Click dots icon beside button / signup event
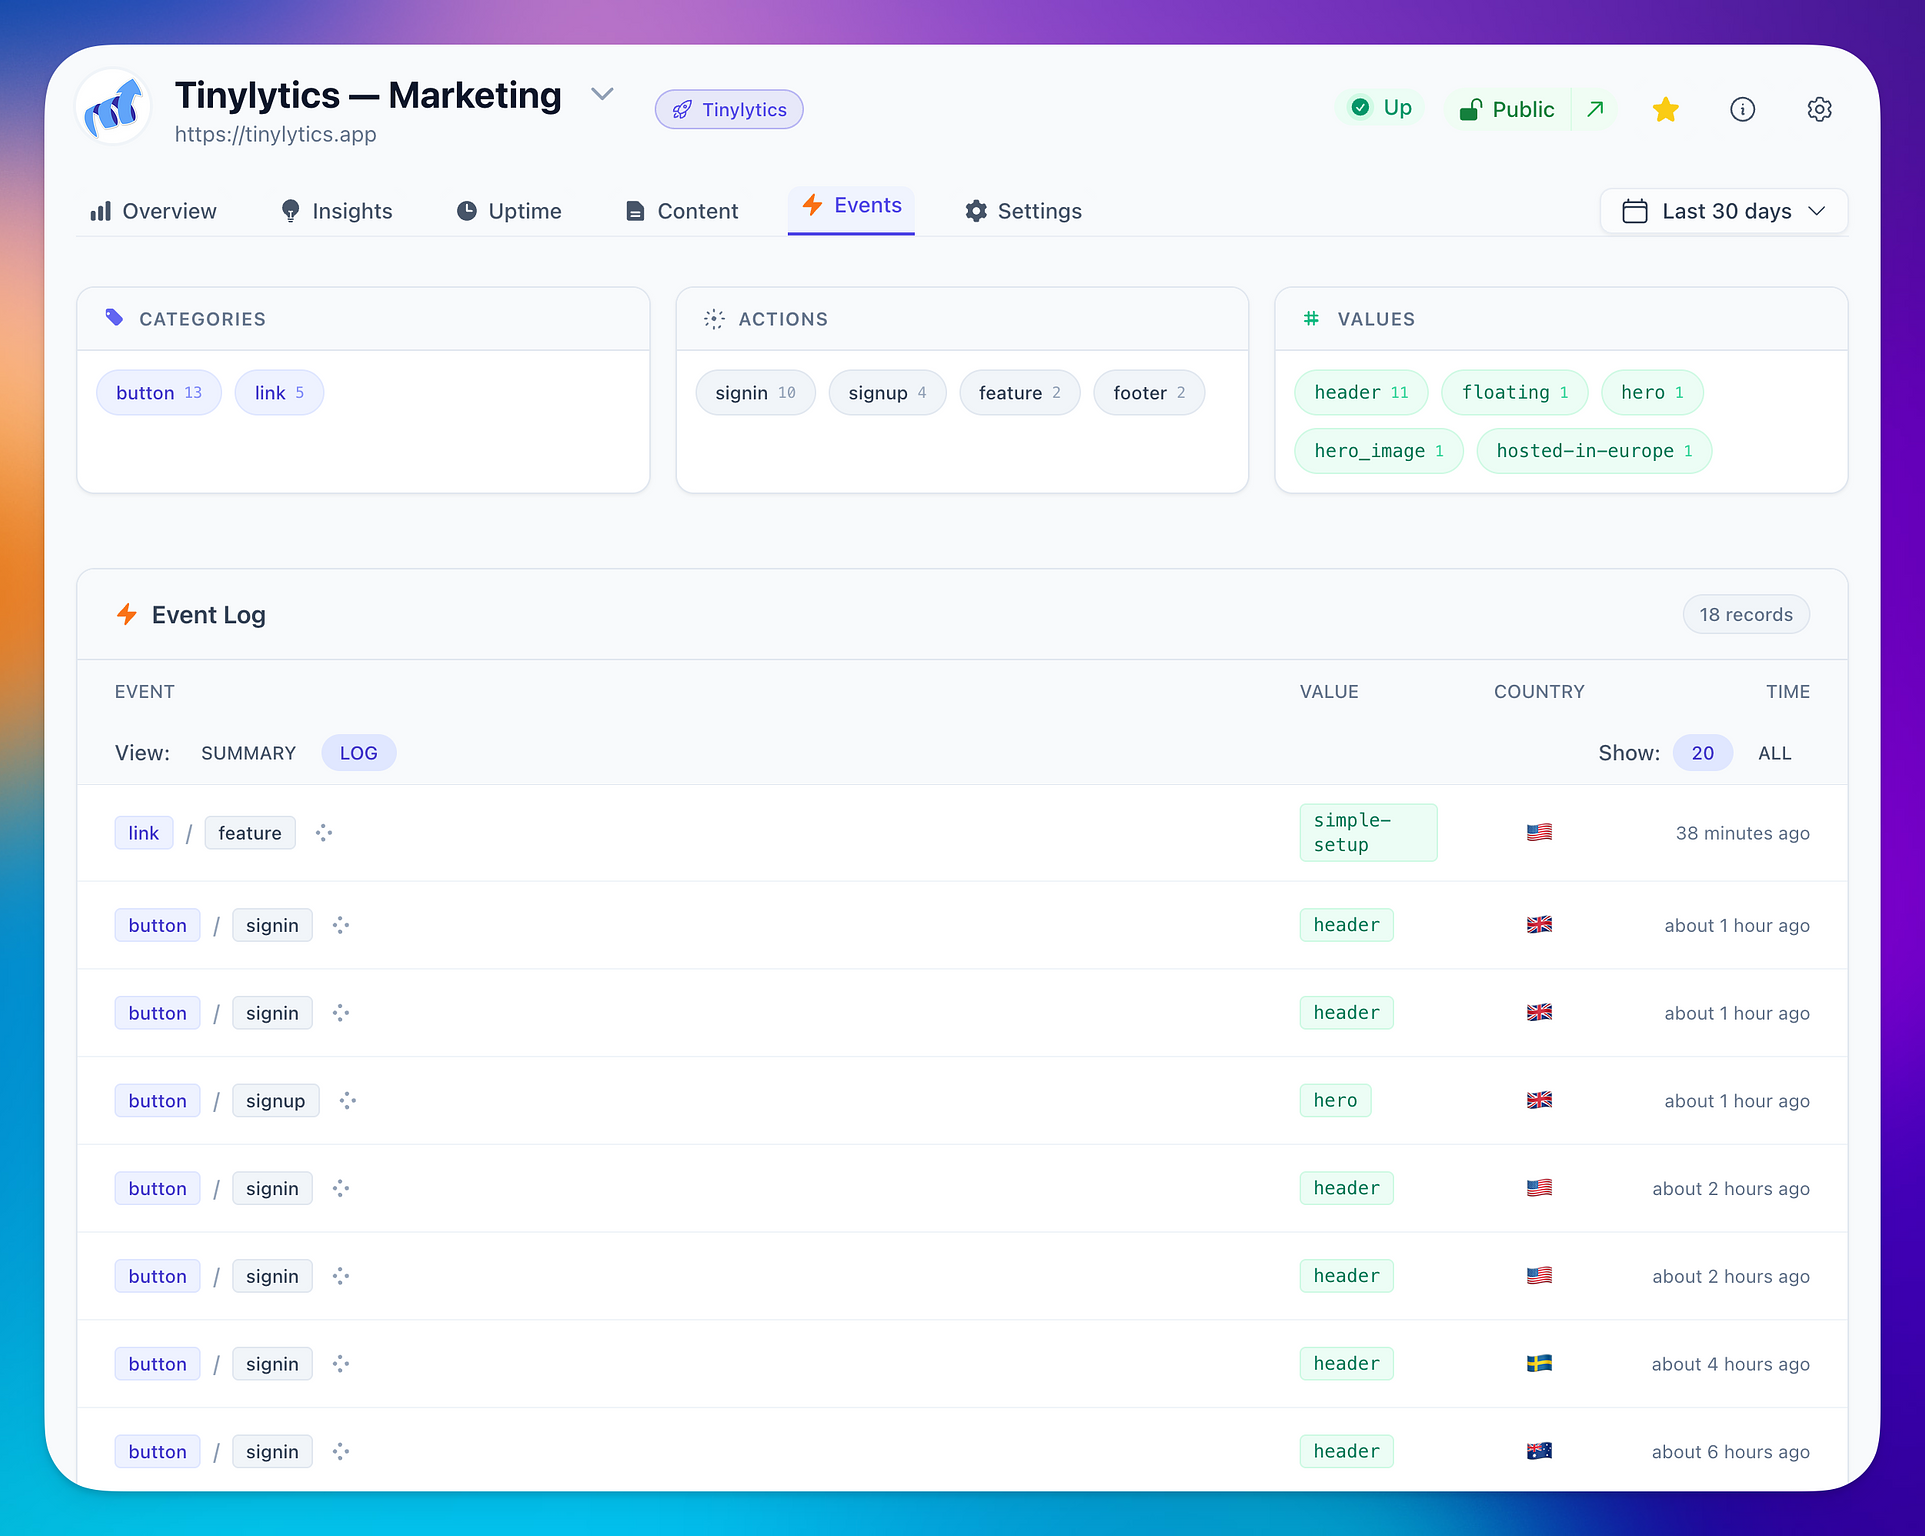 (348, 1101)
